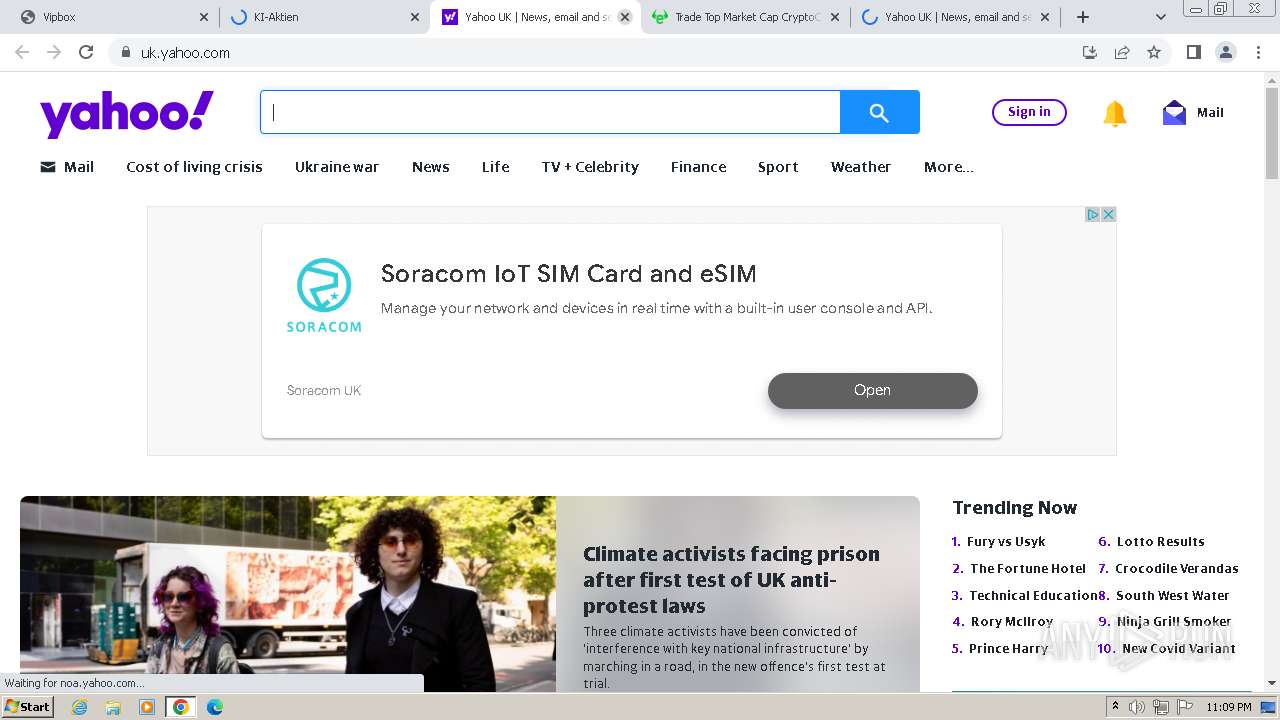Open Internet Explorer from the taskbar
Screen dimensions: 1280x720
coord(79,707)
